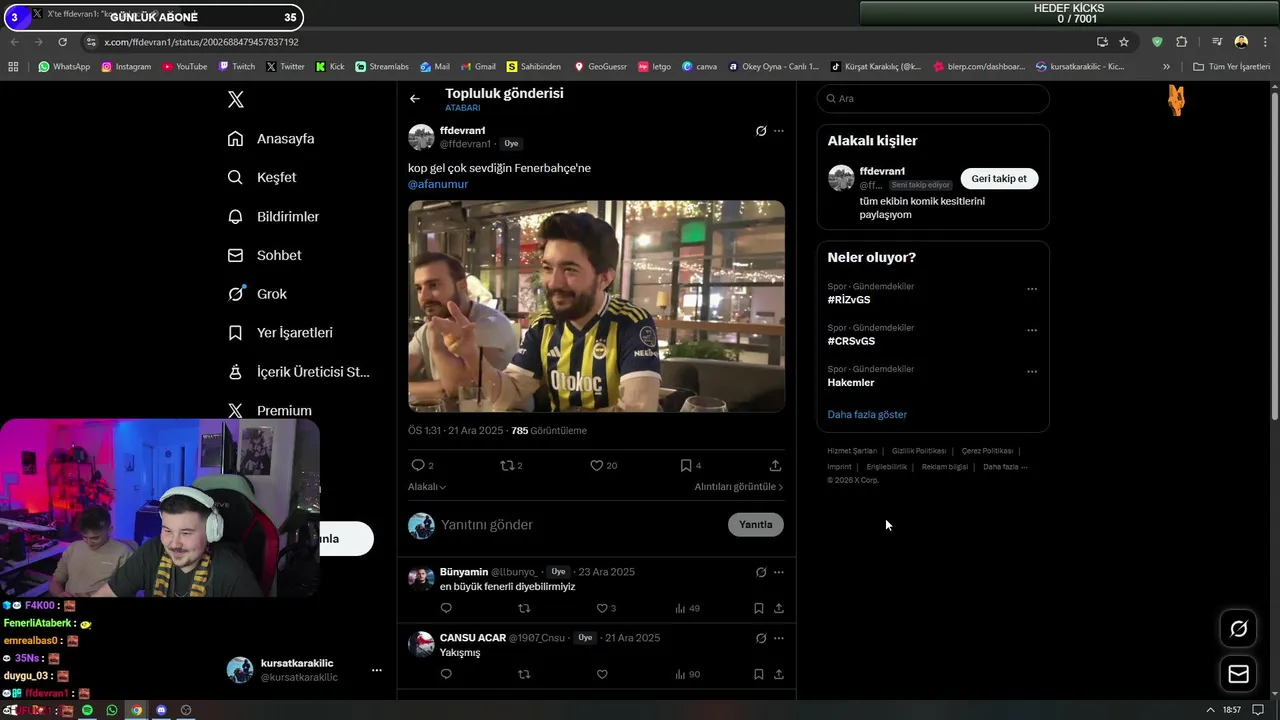
Task: Open the @afanumur mention link
Action: pos(438,184)
